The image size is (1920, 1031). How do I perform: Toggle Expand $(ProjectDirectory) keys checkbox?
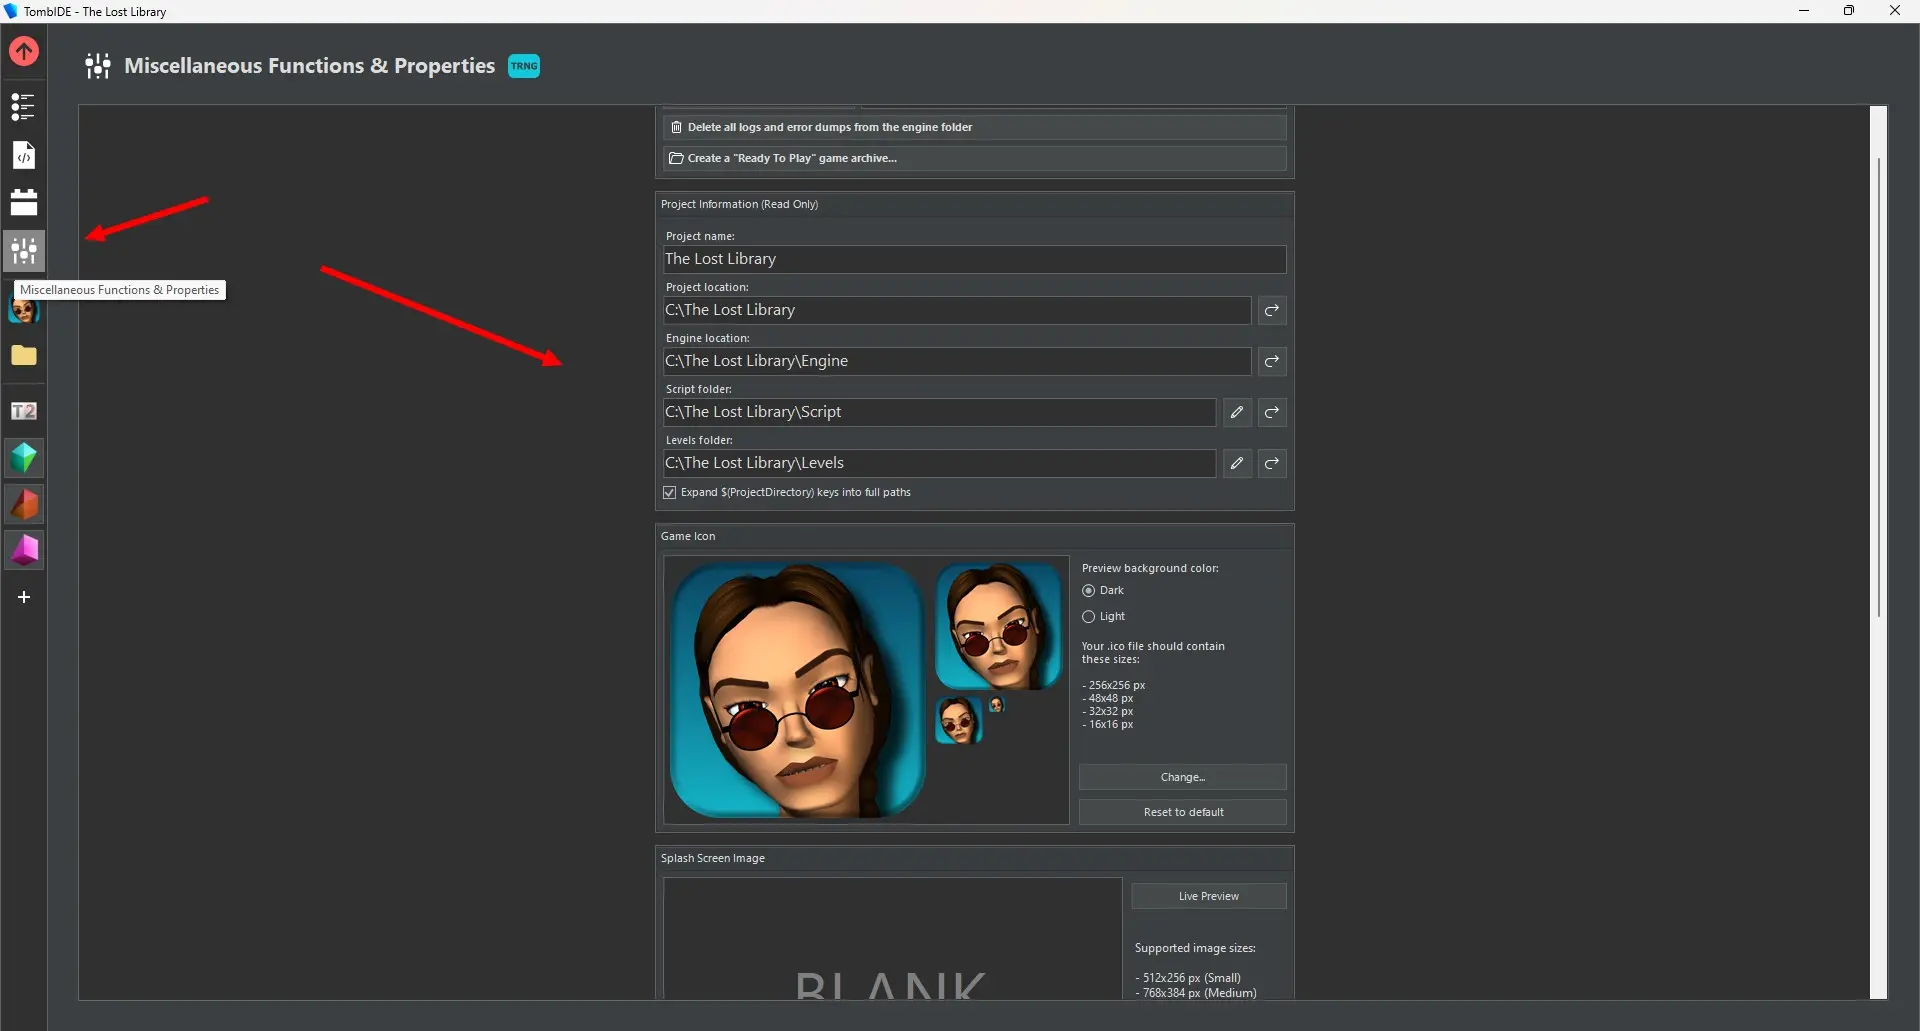[x=670, y=492]
